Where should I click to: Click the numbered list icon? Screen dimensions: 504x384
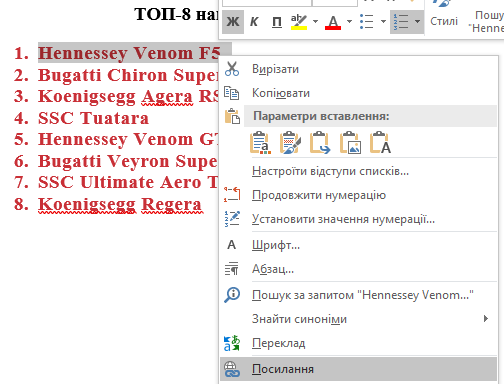pos(401,22)
